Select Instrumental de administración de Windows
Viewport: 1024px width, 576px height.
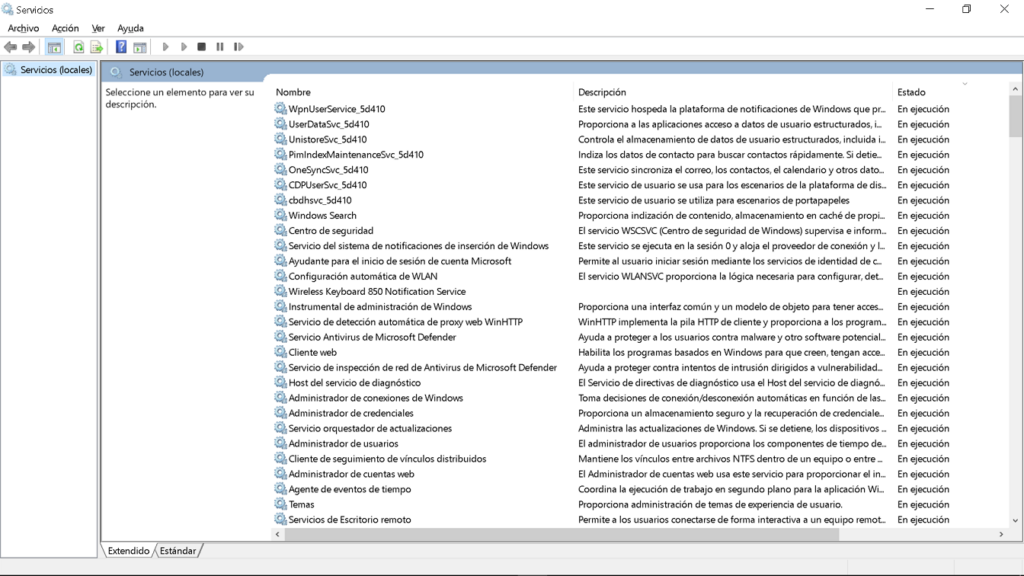pyautogui.click(x=380, y=307)
